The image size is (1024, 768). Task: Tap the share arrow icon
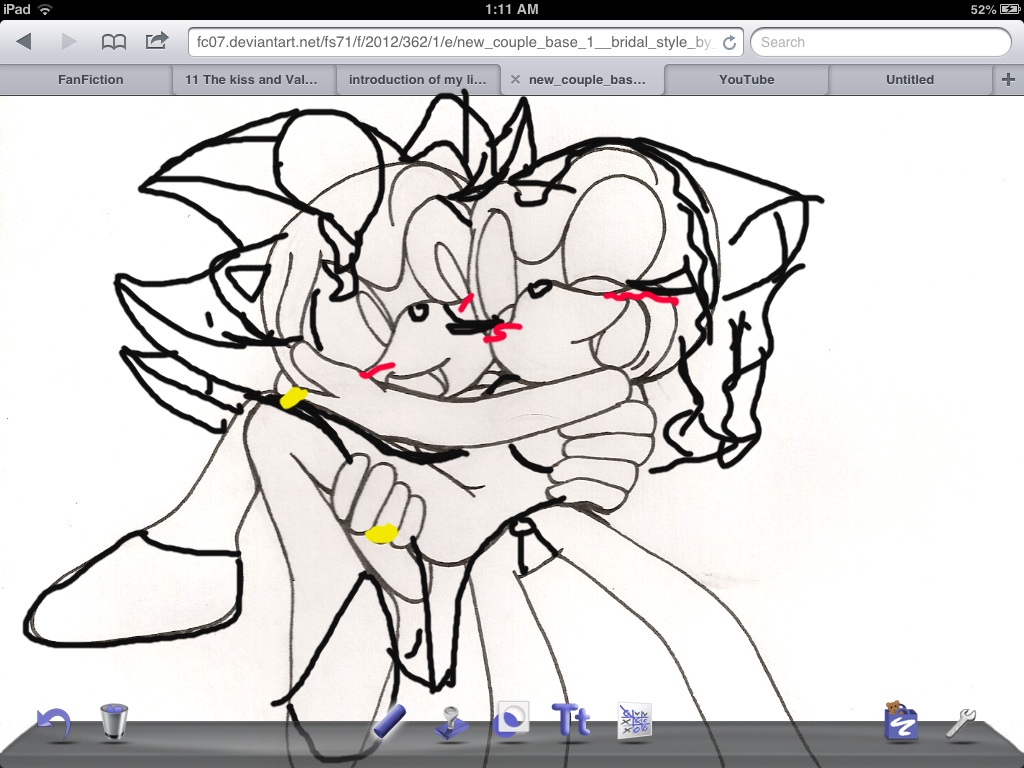click(x=157, y=41)
